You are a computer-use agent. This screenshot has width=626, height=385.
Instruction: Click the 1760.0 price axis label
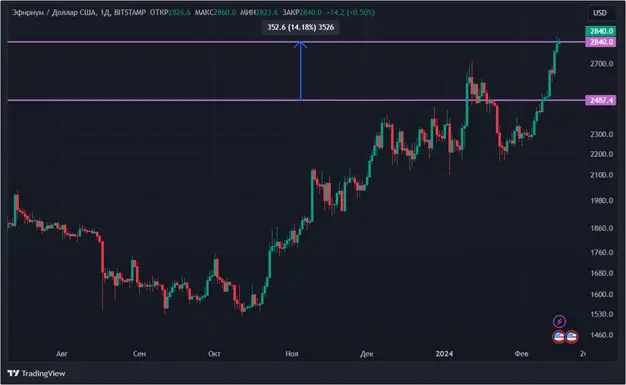(x=602, y=252)
